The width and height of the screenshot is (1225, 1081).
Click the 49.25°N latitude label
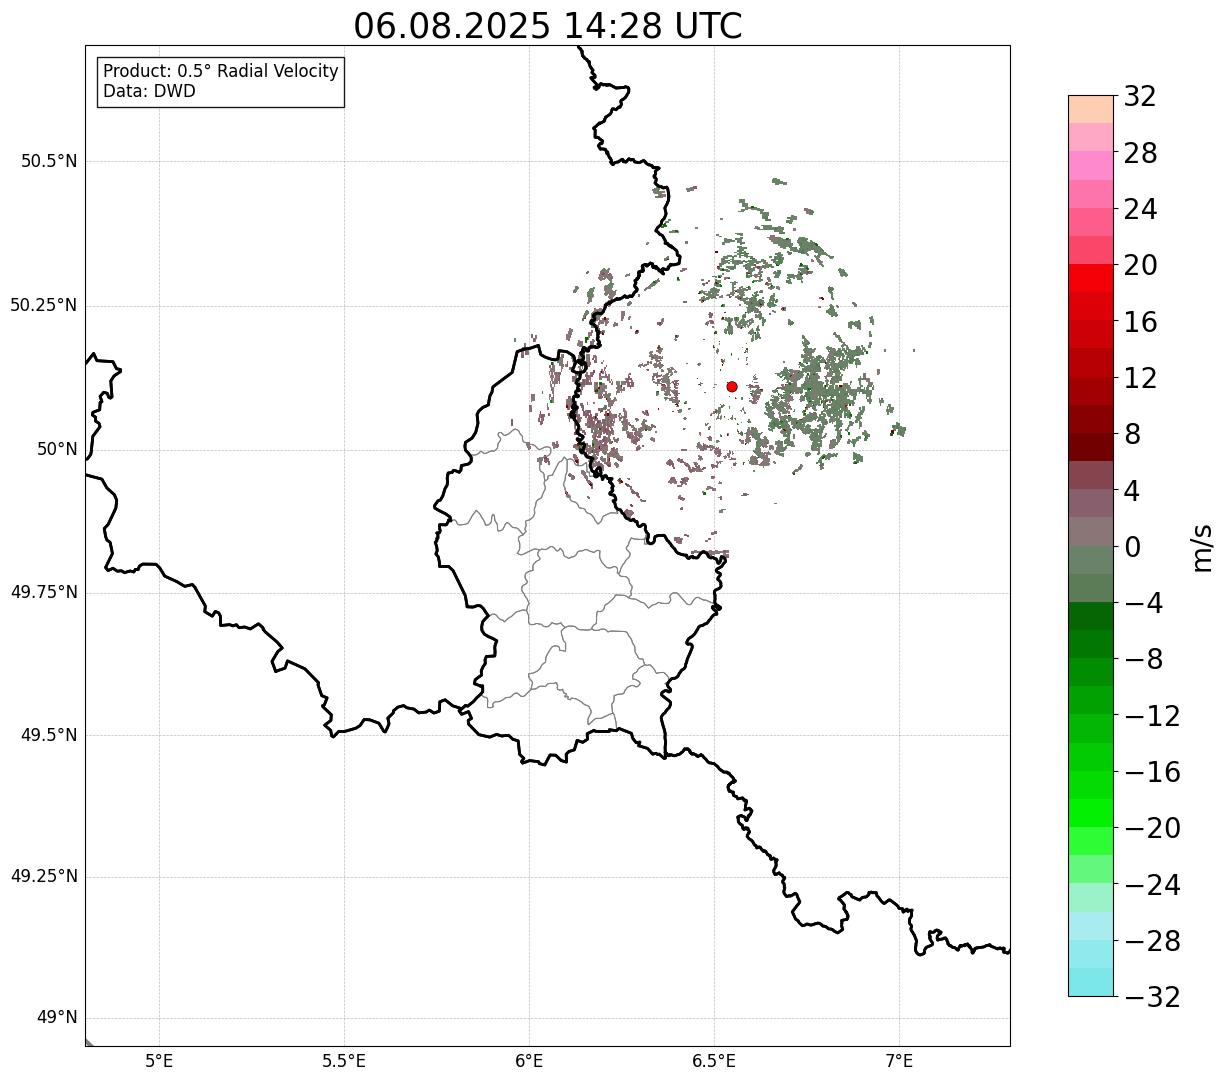coord(44,876)
